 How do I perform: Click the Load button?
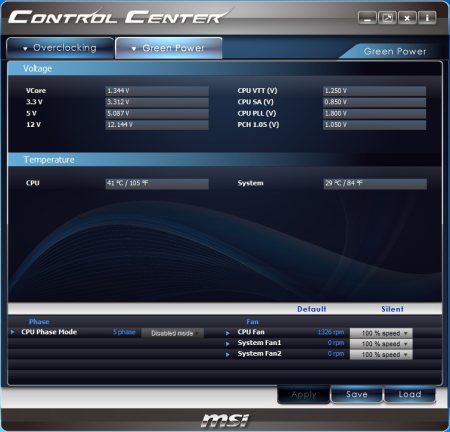pos(410,395)
